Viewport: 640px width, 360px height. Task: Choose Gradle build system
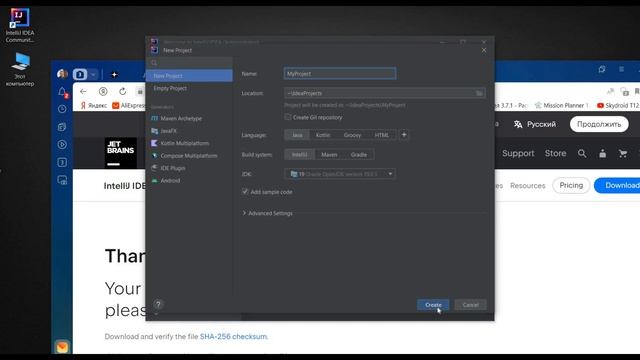pyautogui.click(x=359, y=155)
